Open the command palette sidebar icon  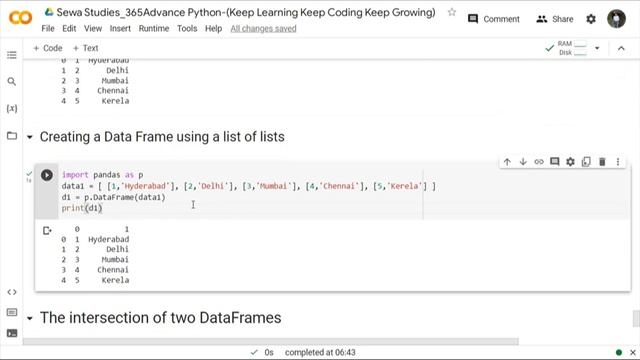(x=12, y=312)
